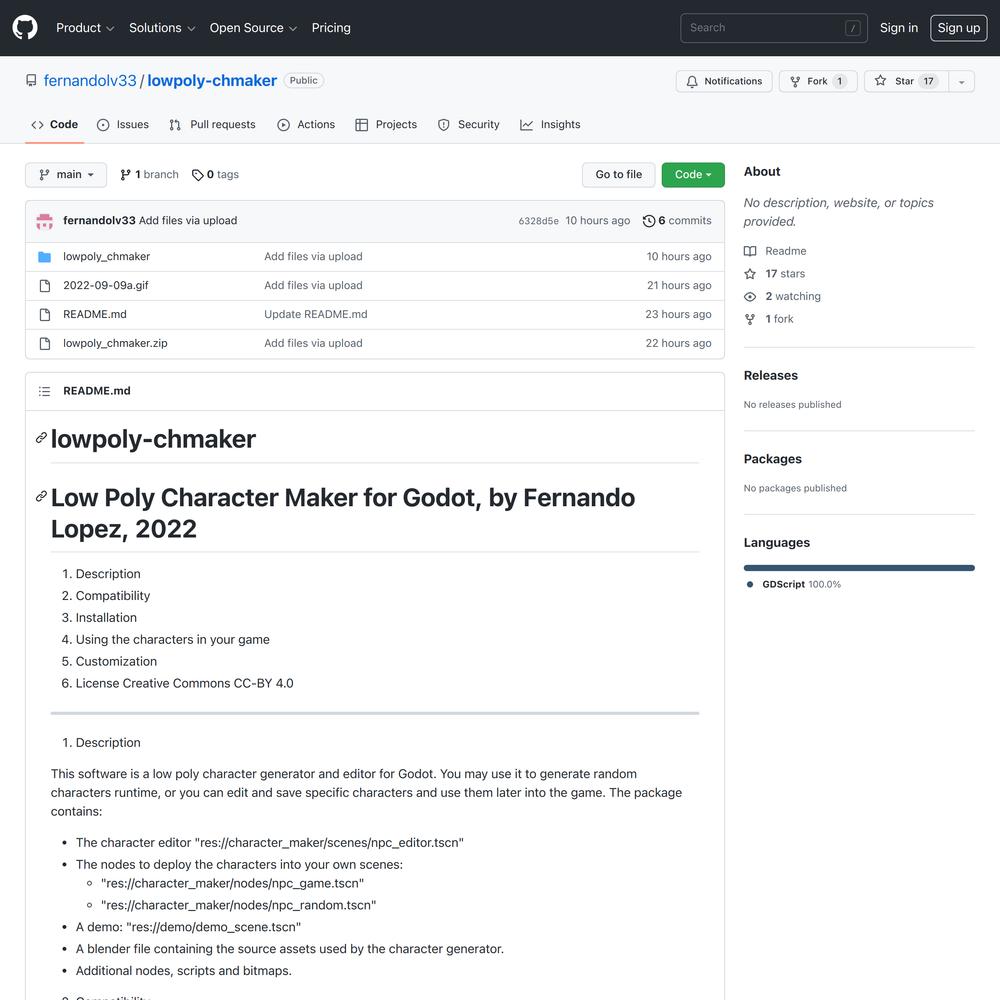The width and height of the screenshot is (1000, 1000).
Task: Star this repository
Action: (x=906, y=81)
